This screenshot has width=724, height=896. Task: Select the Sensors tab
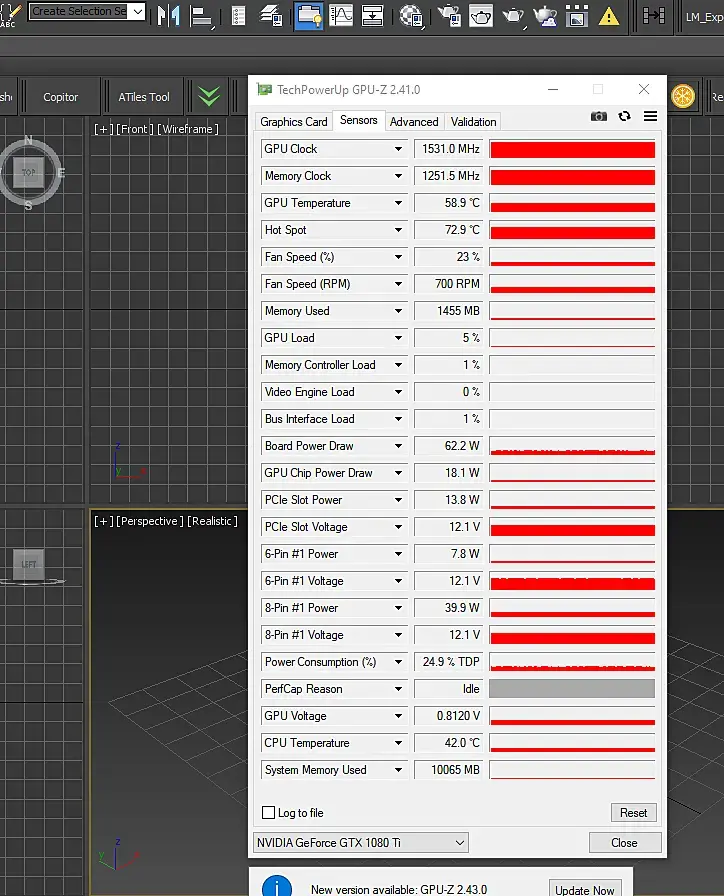[x=359, y=121]
